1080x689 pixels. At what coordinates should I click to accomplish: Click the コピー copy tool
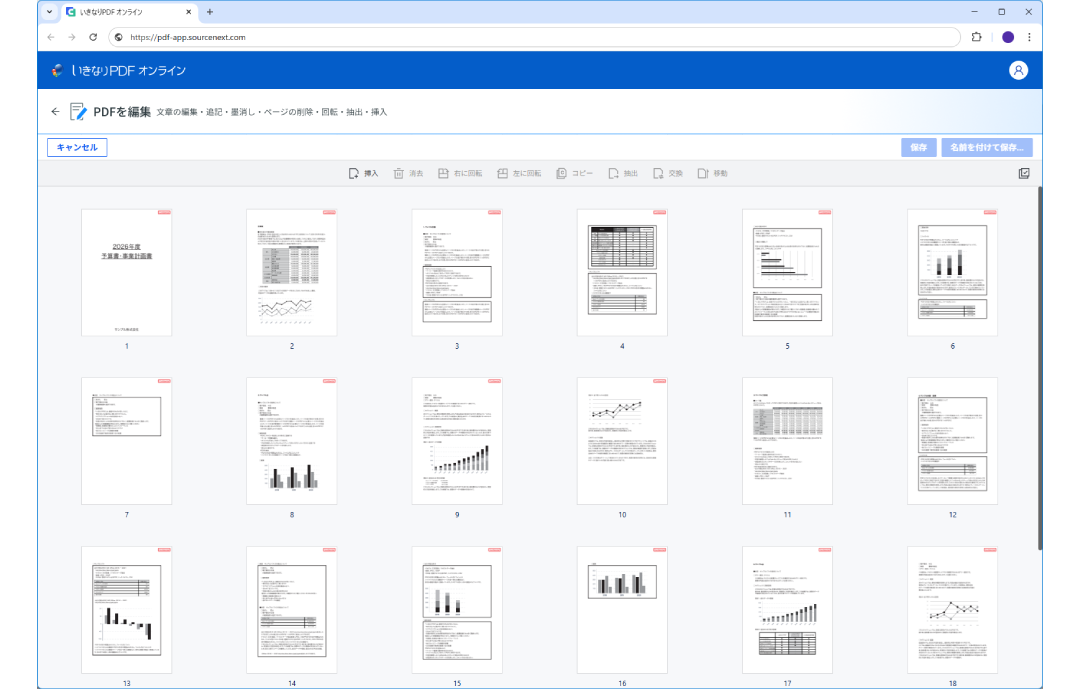pyautogui.click(x=574, y=174)
